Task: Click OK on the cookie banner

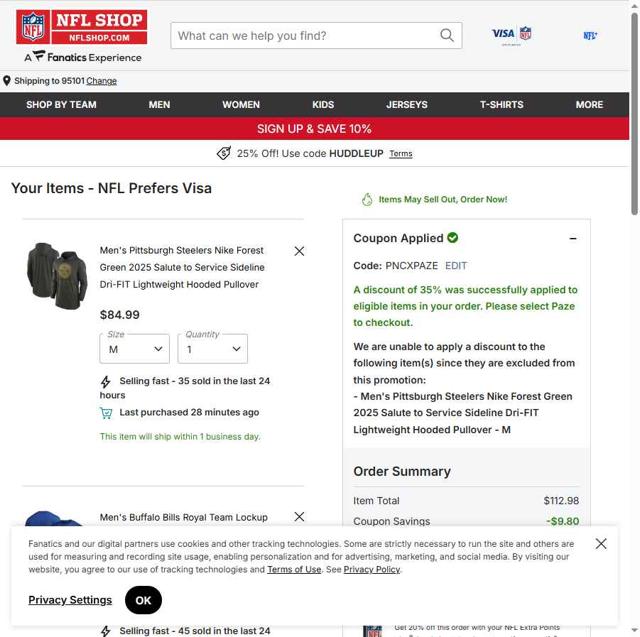Action: [x=143, y=600]
